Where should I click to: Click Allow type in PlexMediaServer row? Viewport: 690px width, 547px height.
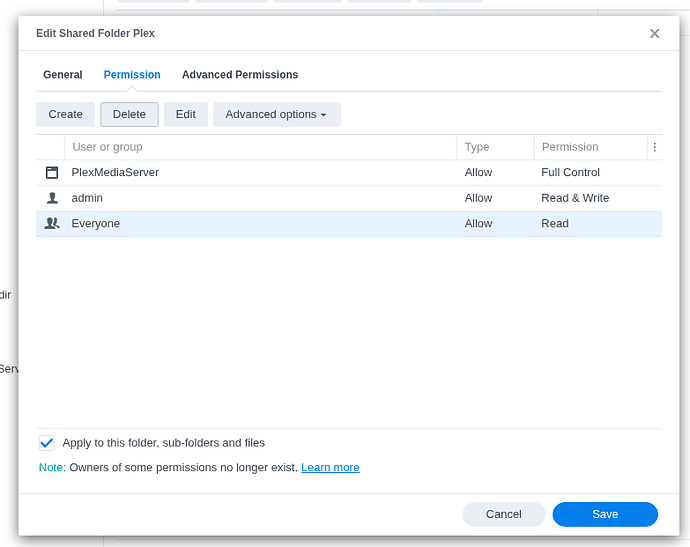478,173
